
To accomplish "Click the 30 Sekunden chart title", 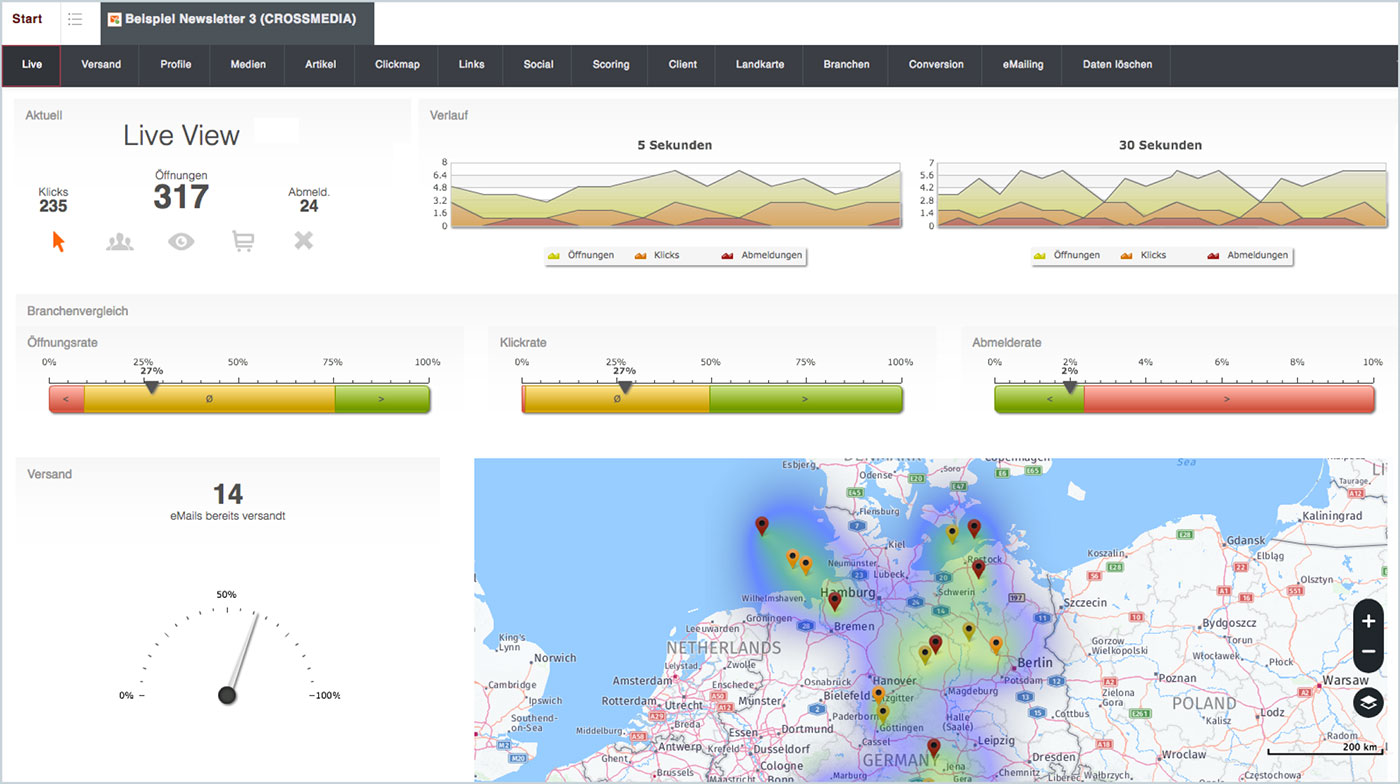I will [x=1160, y=145].
